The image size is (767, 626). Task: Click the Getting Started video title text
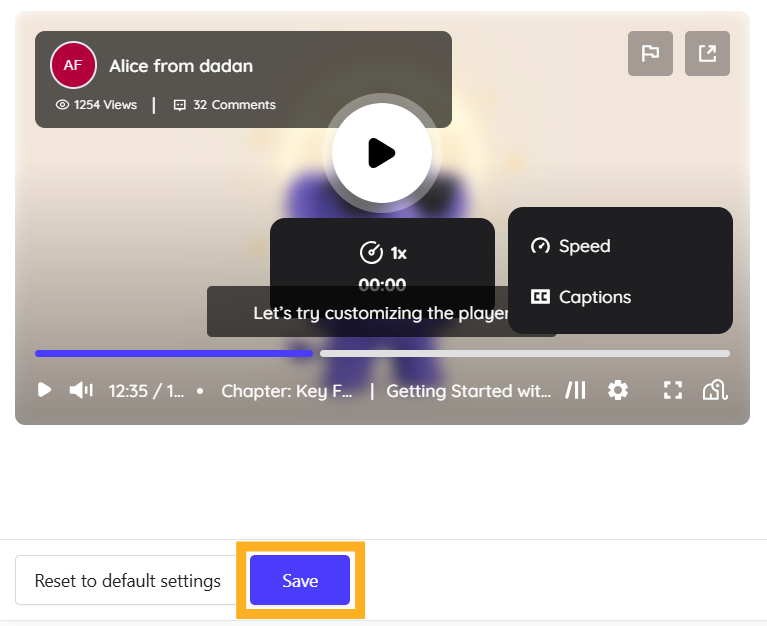pos(468,391)
